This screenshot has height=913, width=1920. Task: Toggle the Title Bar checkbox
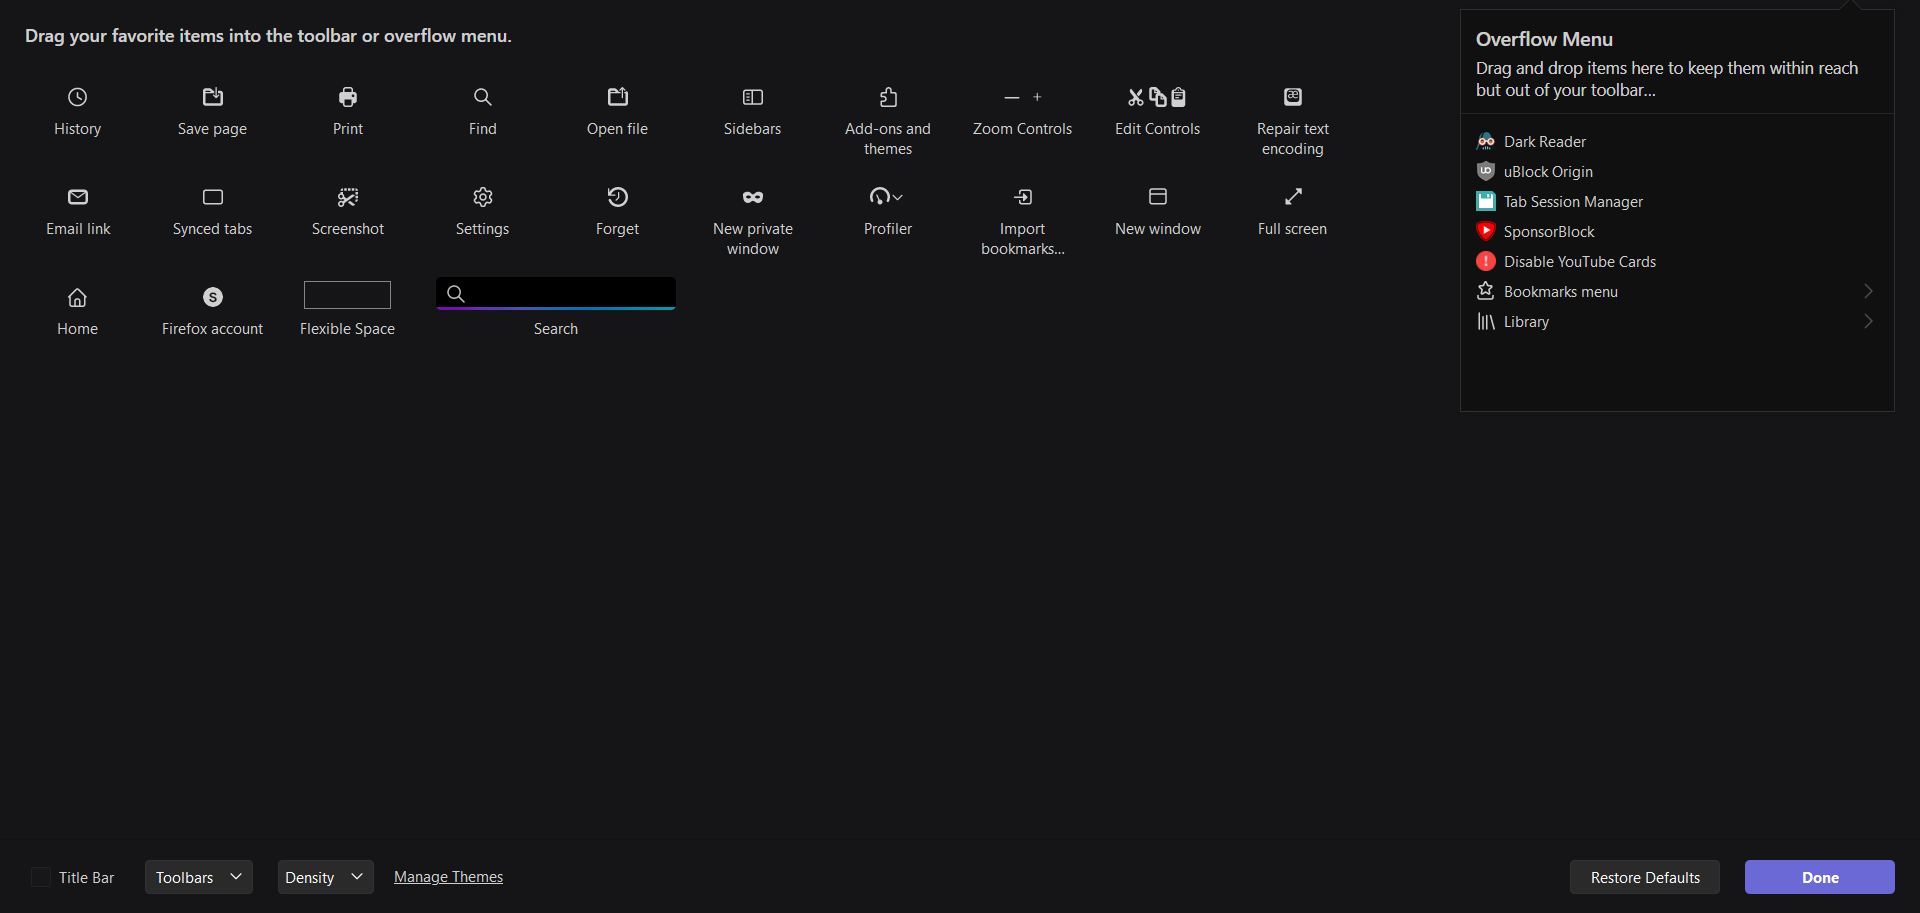[41, 877]
